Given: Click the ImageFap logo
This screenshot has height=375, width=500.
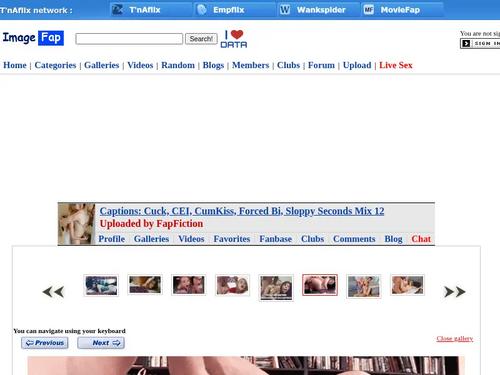Looking at the screenshot, I should (33, 38).
